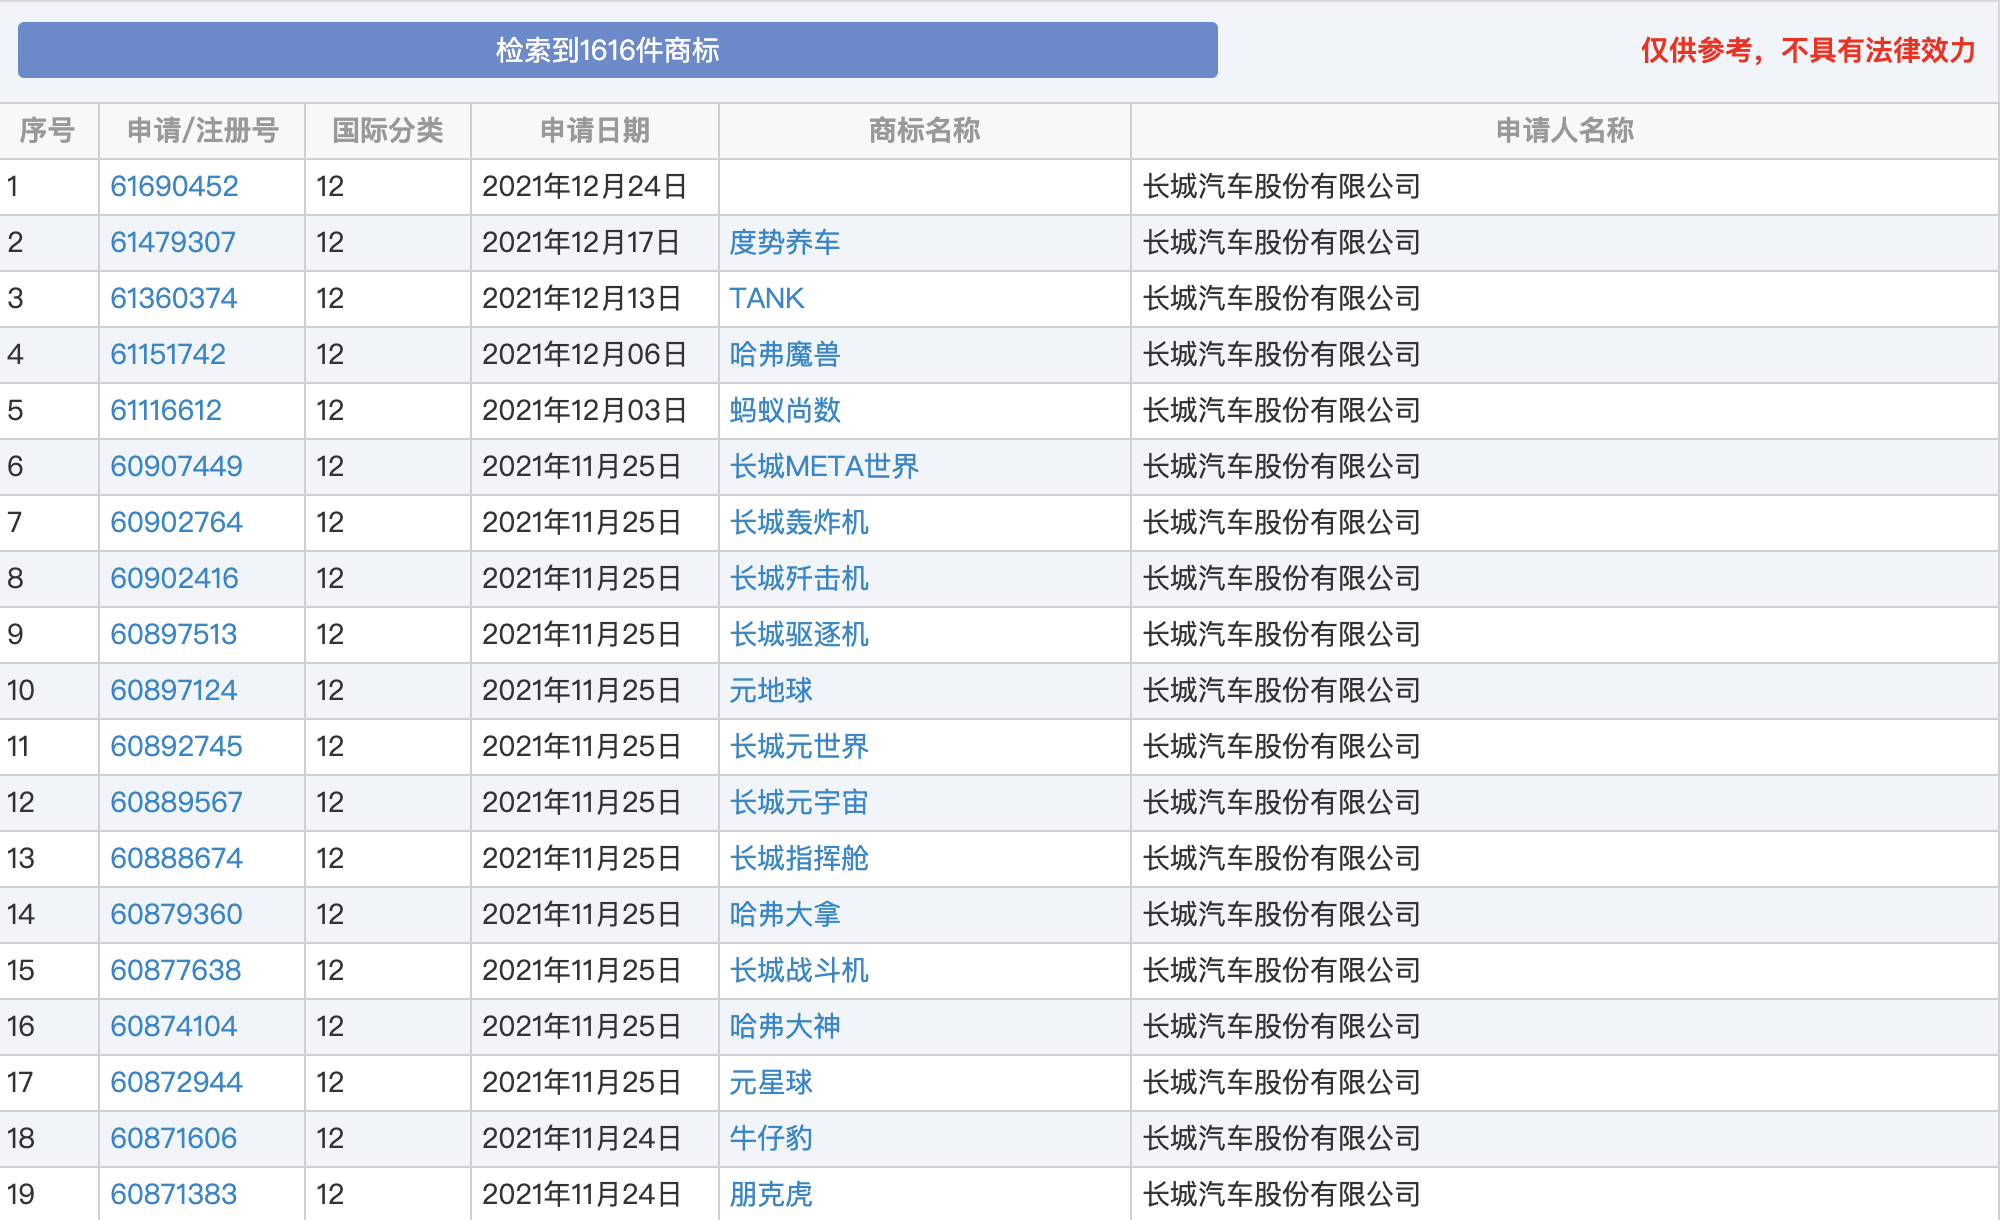Open the 蚂蚁尚数 trademark entry
2000x1220 pixels.
pyautogui.click(x=785, y=410)
